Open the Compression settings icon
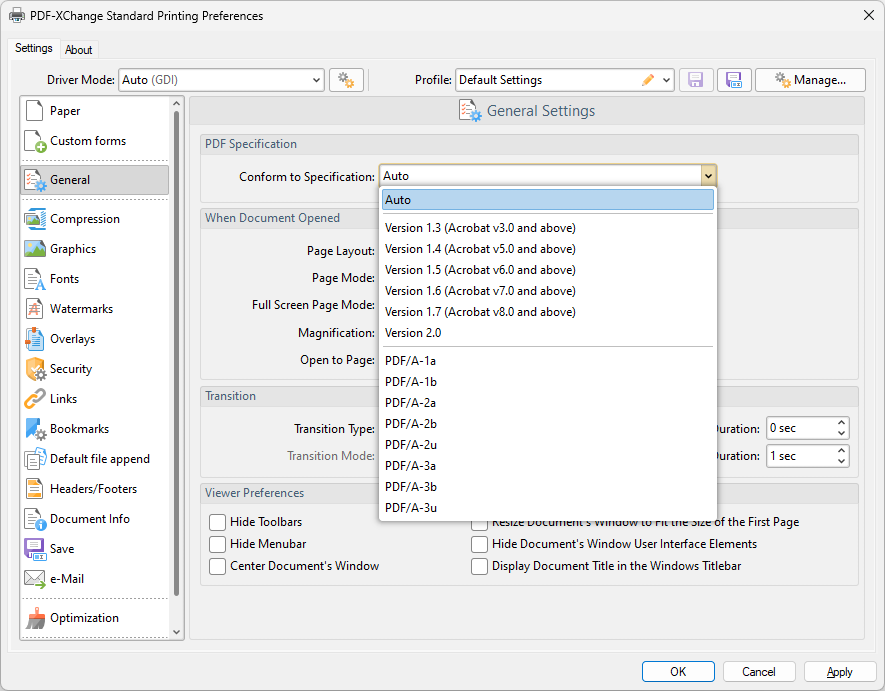 (x=35, y=219)
